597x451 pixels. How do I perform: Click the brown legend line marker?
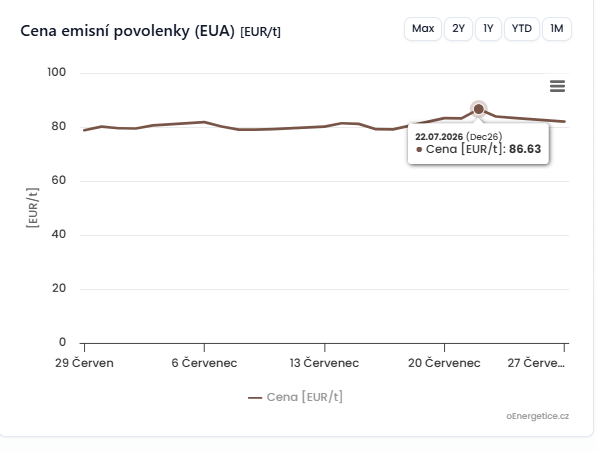pyautogui.click(x=255, y=398)
